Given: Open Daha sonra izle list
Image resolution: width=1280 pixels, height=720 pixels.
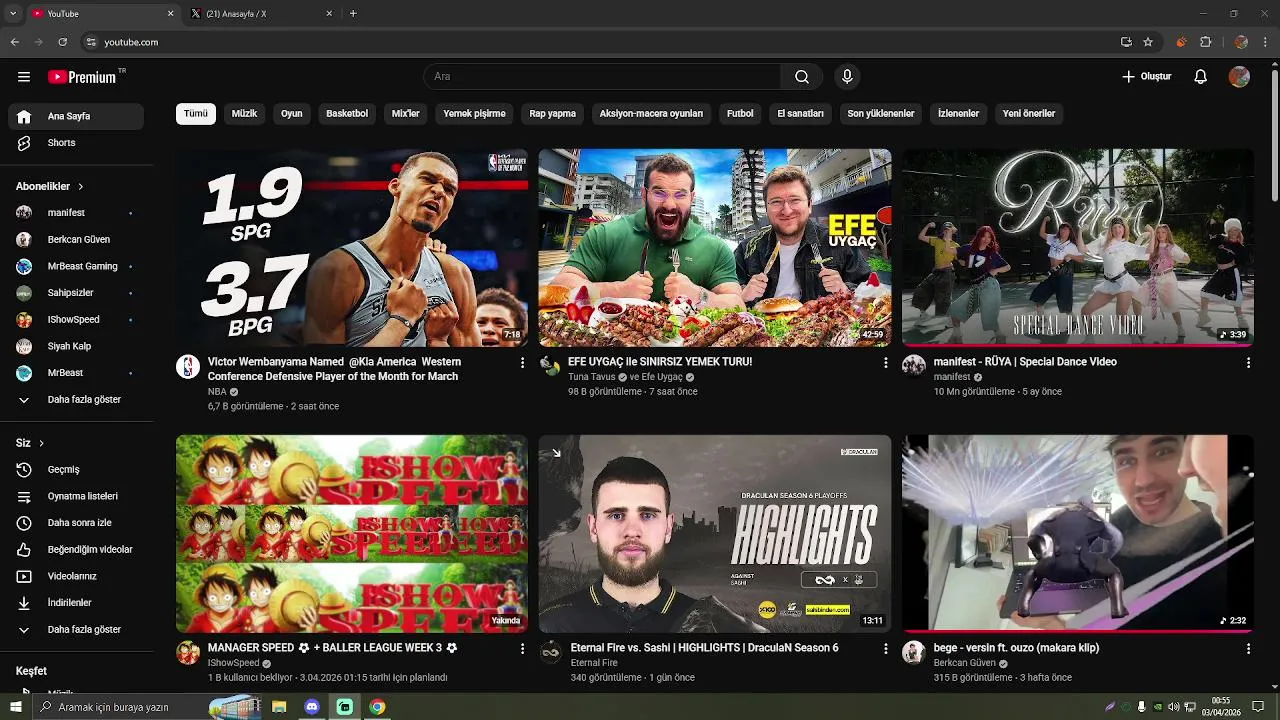Looking at the screenshot, I should [76, 523].
